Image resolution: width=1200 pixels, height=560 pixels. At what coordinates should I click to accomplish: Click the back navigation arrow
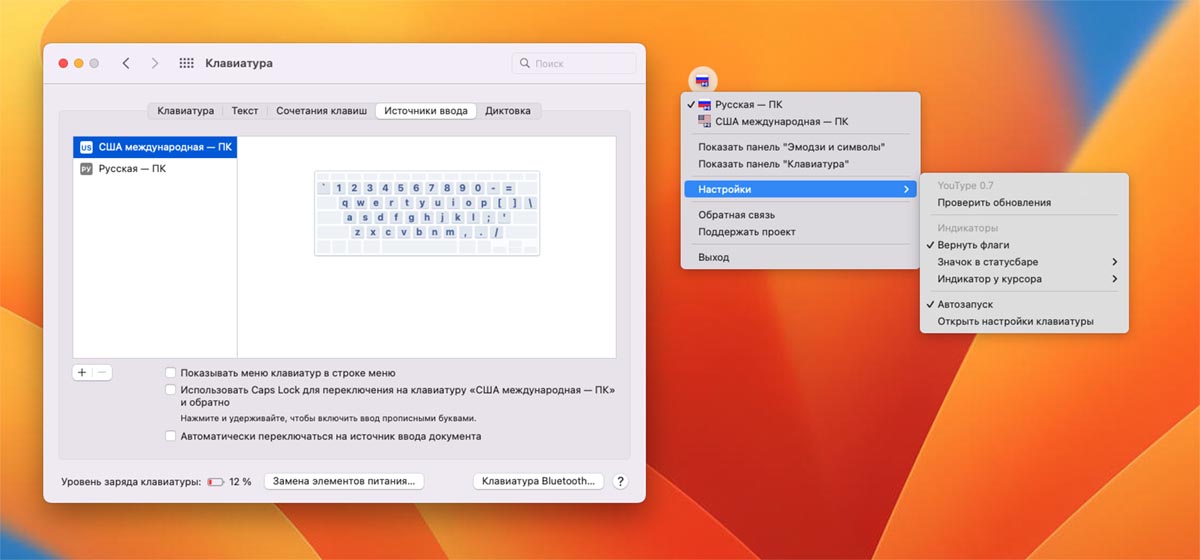[x=125, y=63]
